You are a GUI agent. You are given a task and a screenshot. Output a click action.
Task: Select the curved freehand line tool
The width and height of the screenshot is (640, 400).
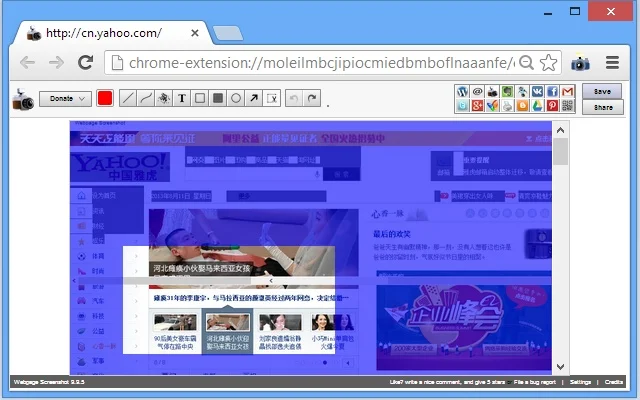146,98
